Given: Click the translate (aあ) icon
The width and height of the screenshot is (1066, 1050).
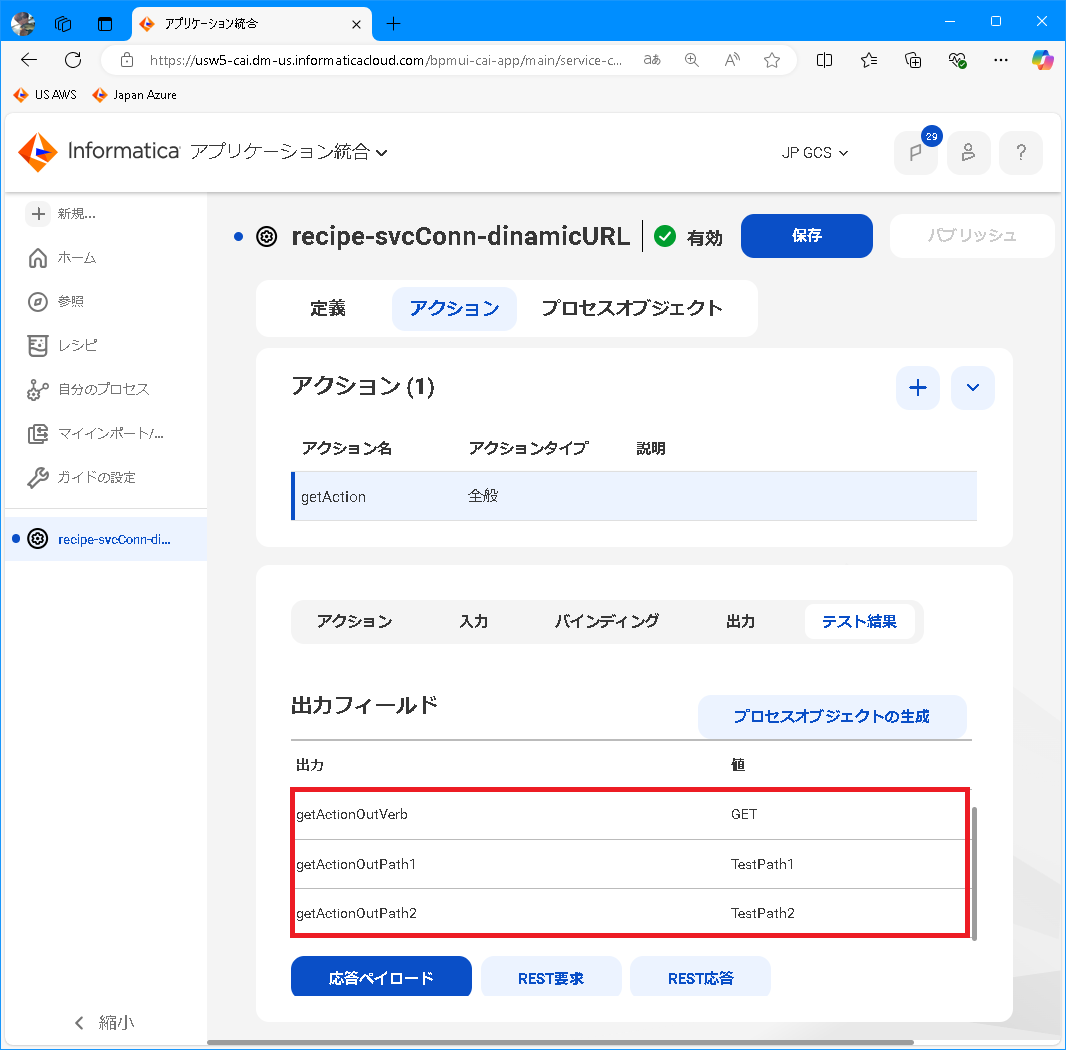Looking at the screenshot, I should [x=652, y=60].
